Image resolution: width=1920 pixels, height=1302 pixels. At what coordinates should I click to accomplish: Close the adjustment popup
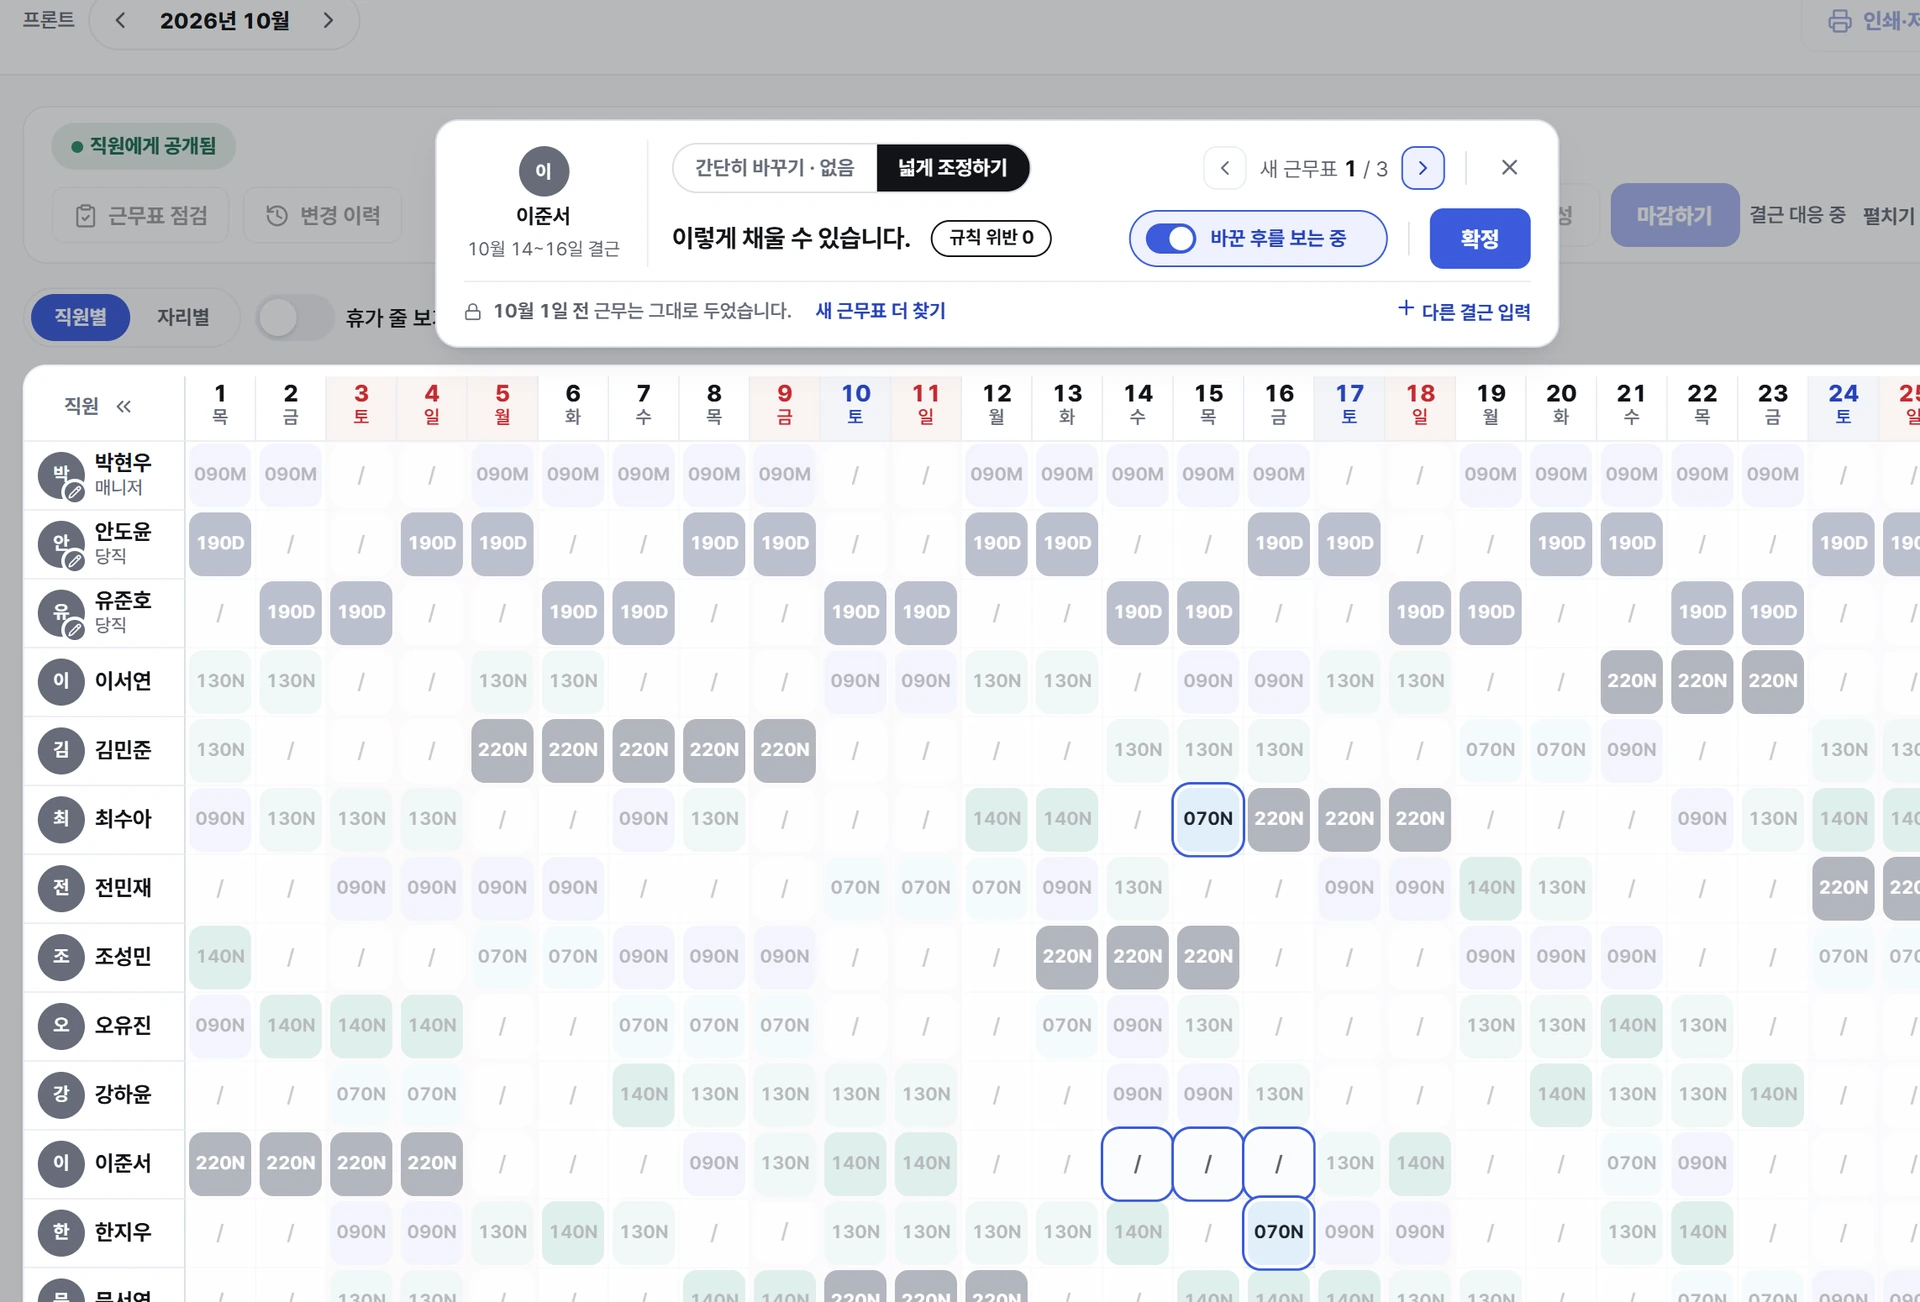[x=1509, y=168]
